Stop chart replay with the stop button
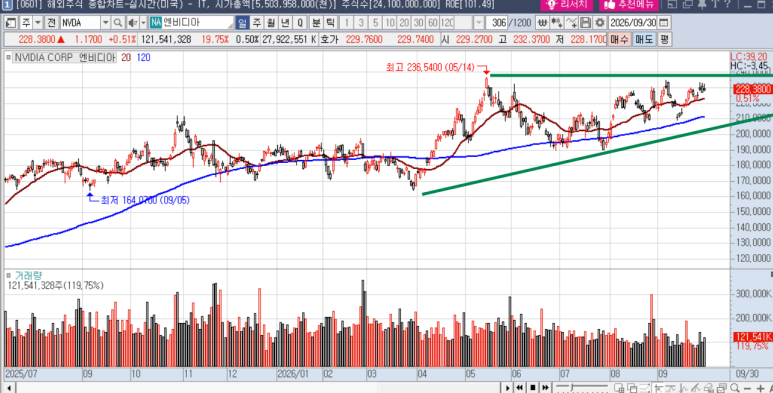 point(532,388)
